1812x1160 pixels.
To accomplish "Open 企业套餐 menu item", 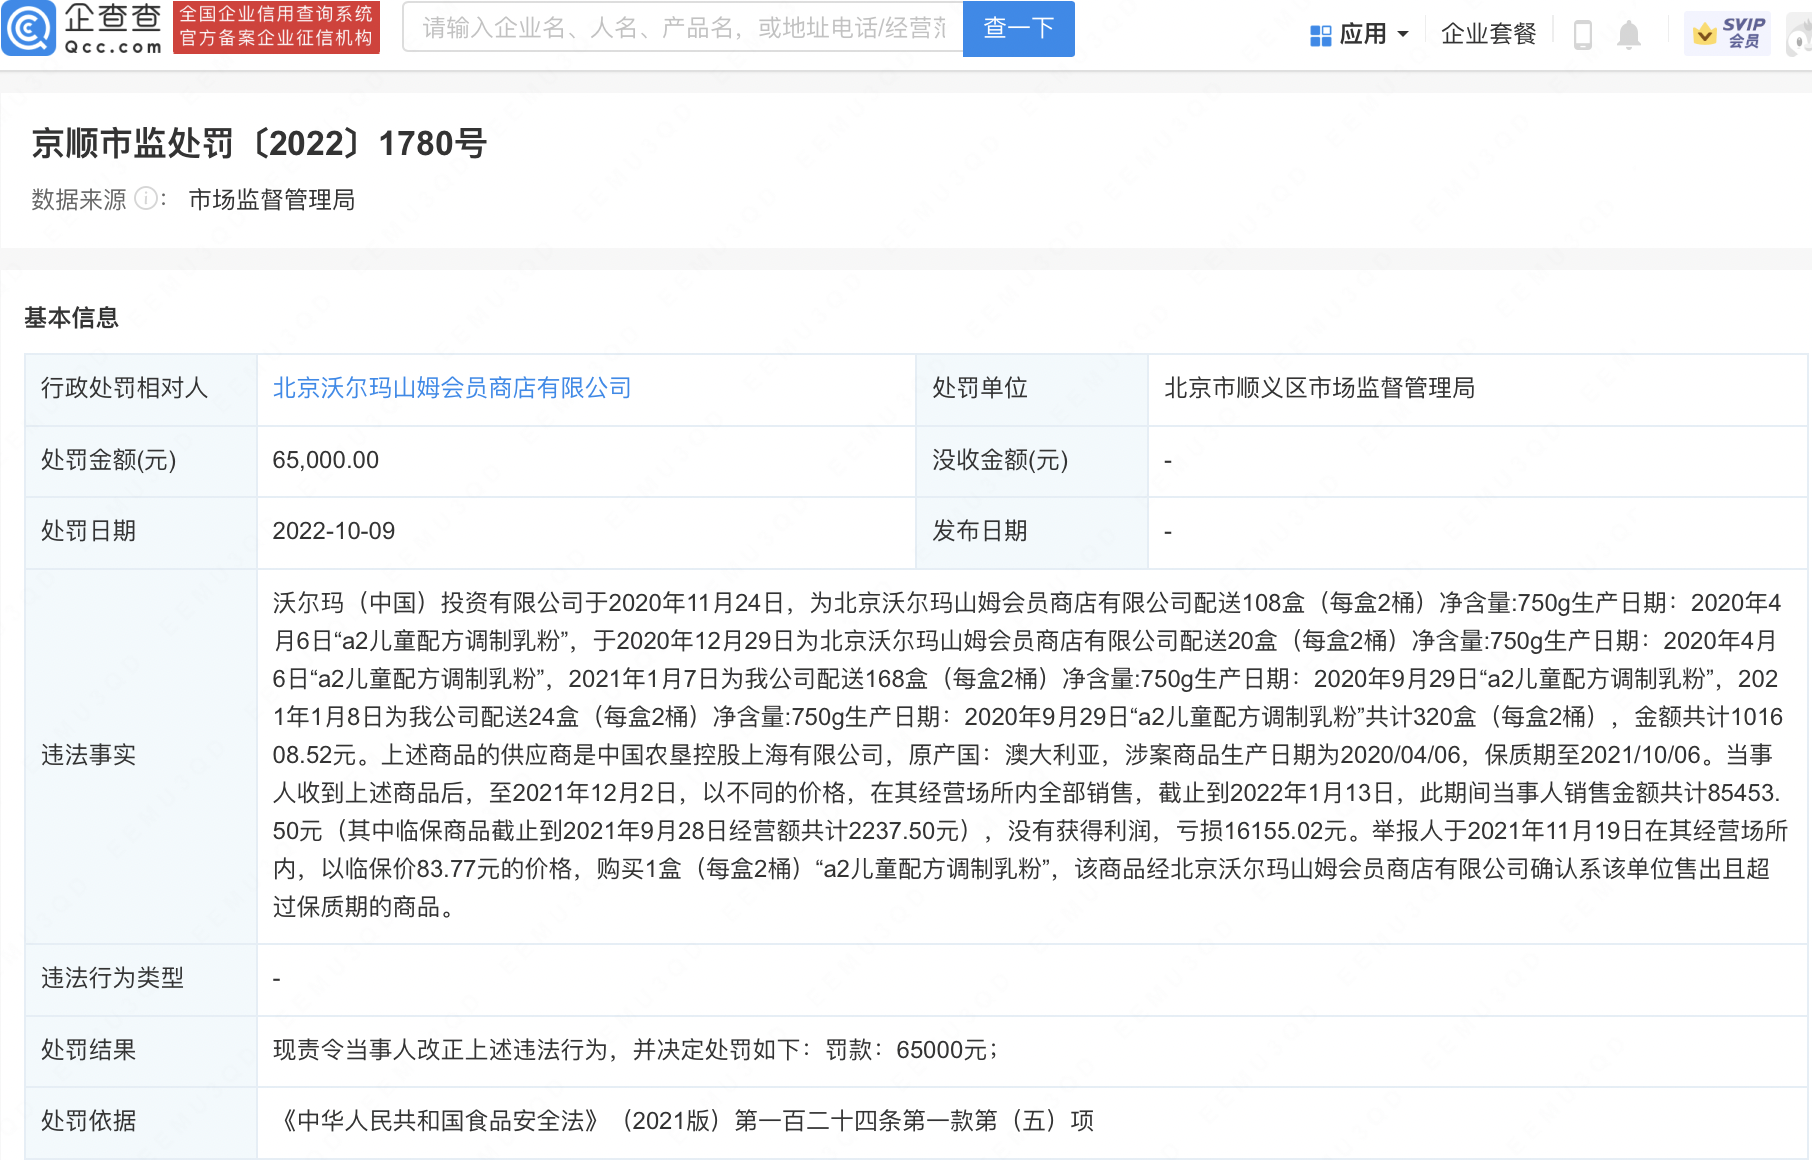I will point(1488,34).
